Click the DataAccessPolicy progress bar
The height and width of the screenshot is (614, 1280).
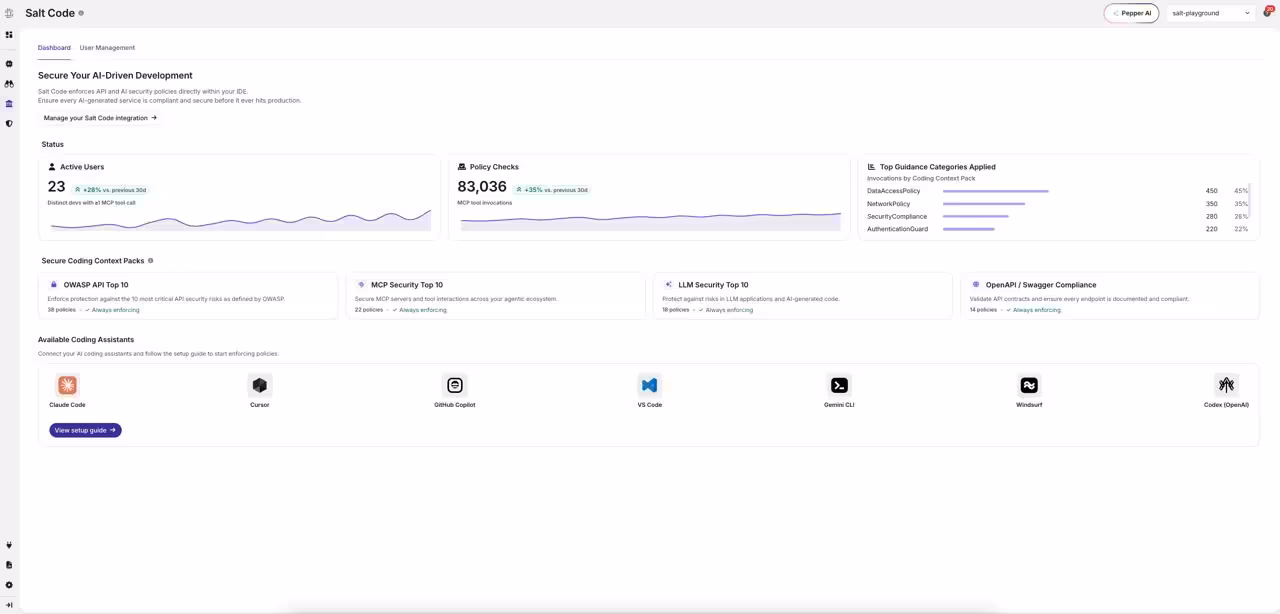point(996,191)
